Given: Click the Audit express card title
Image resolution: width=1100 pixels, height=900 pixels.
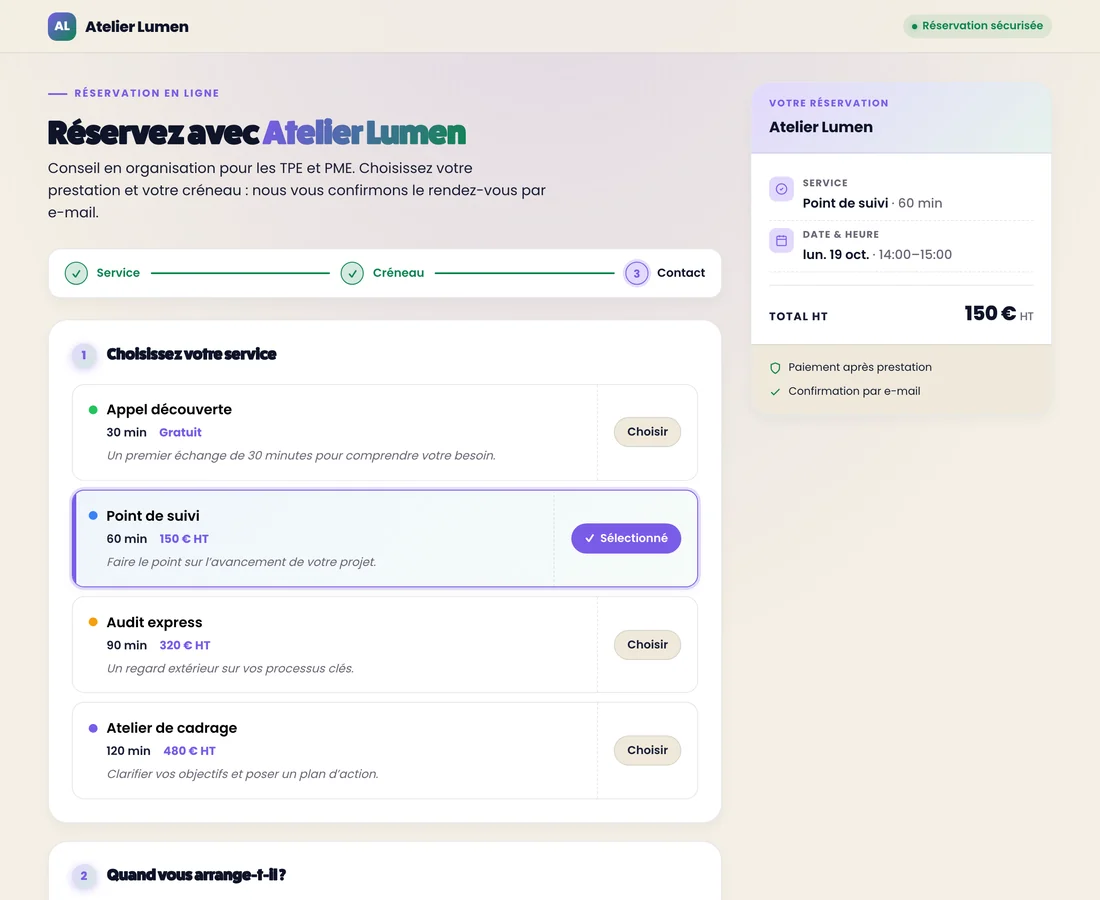Looking at the screenshot, I should (154, 622).
